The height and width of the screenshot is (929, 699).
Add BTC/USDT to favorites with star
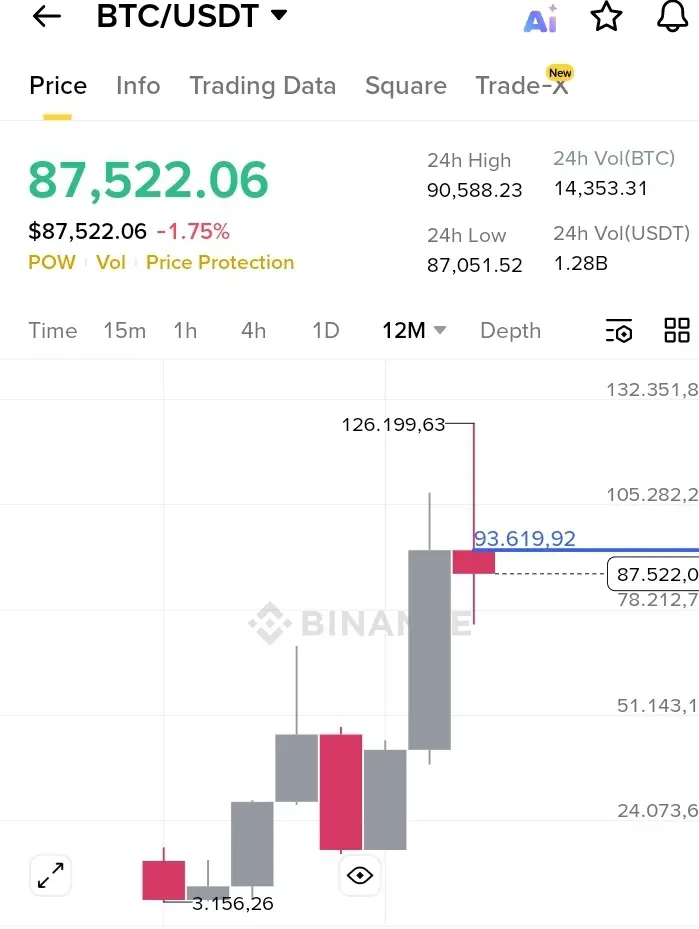pos(607,16)
